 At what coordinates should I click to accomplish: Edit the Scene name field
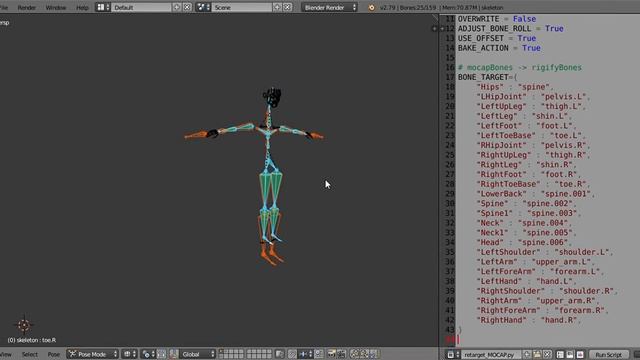242,7
